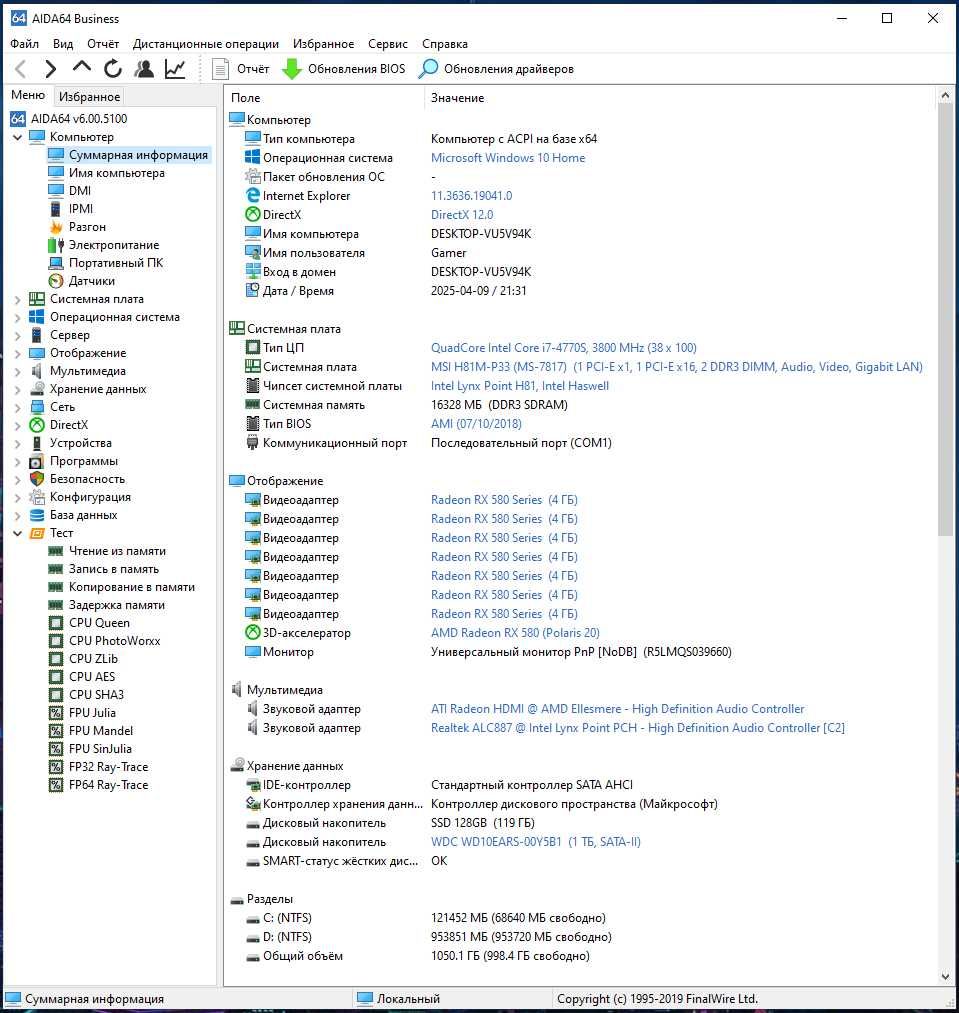The image size is (959, 1013).
Task: Open the Отчёт menu in menu bar
Action: pos(103,44)
